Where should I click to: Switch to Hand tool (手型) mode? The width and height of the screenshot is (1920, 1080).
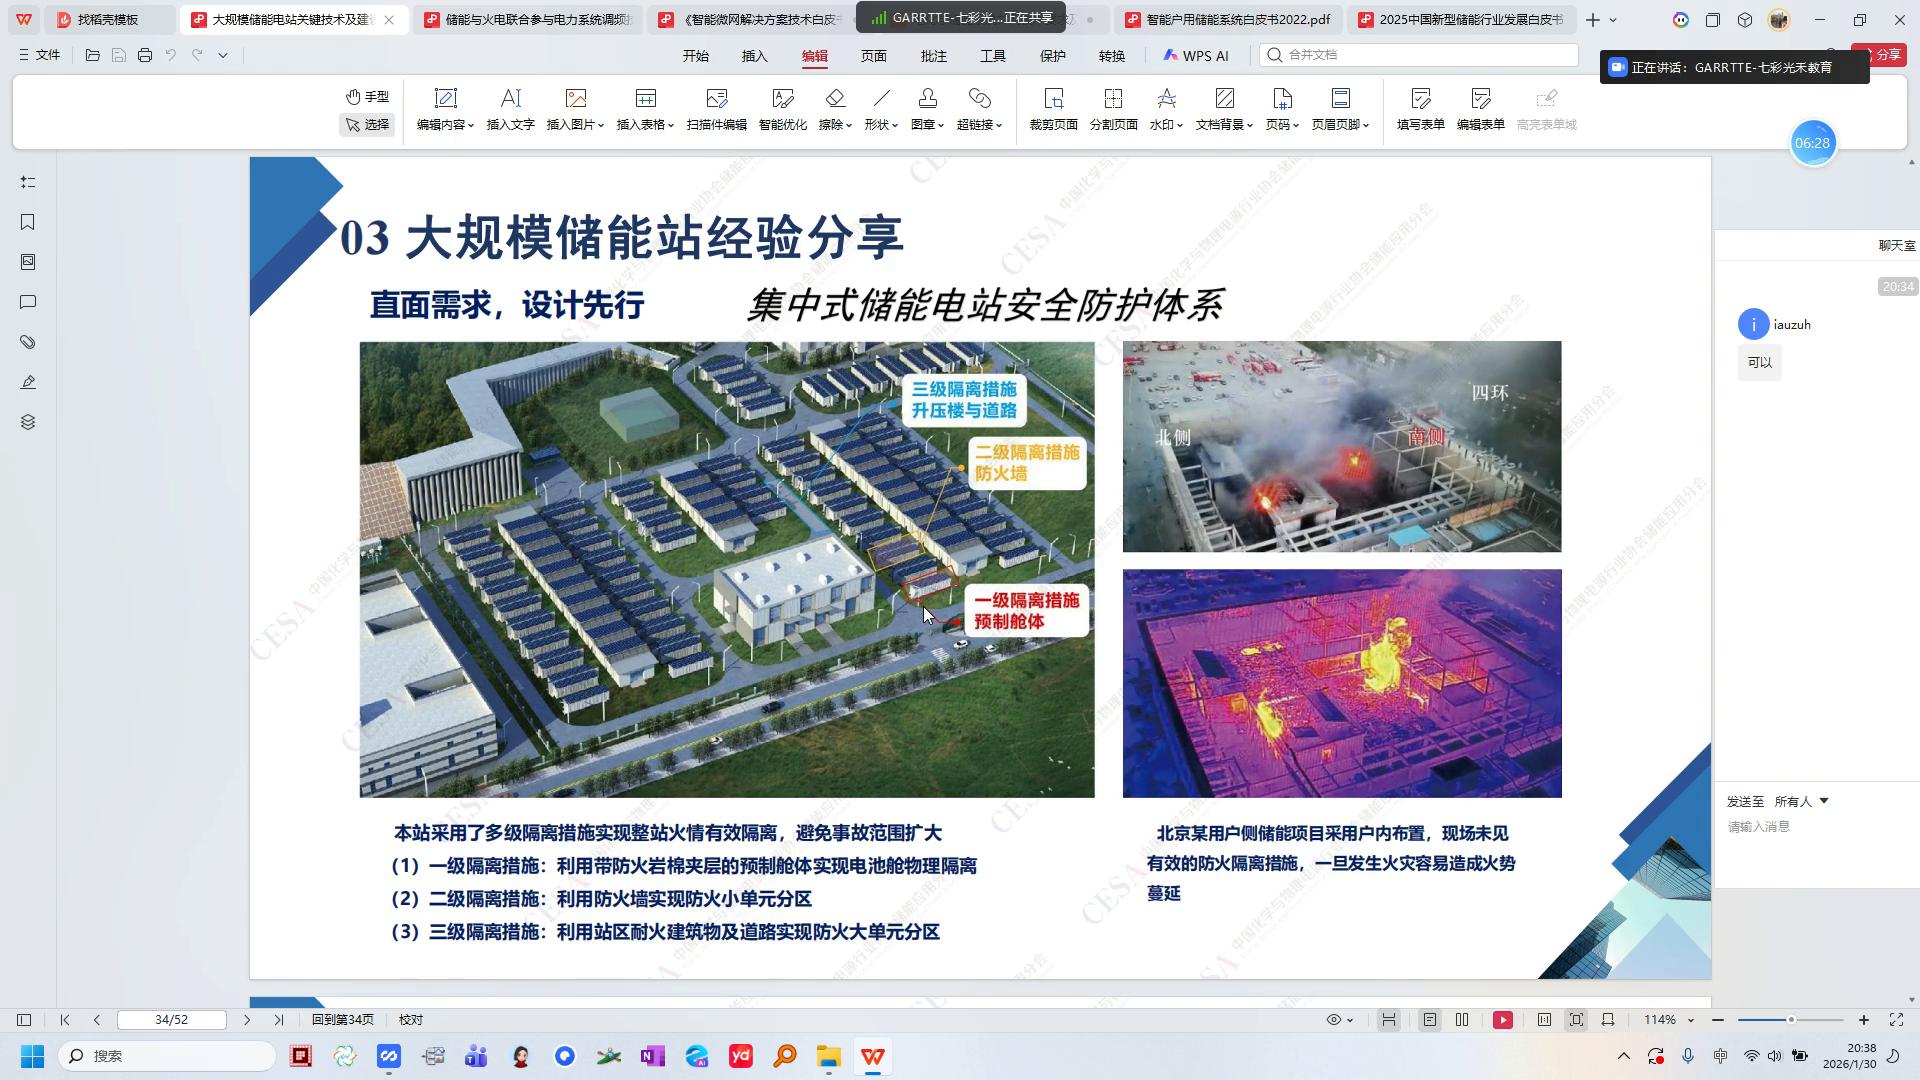pos(367,97)
